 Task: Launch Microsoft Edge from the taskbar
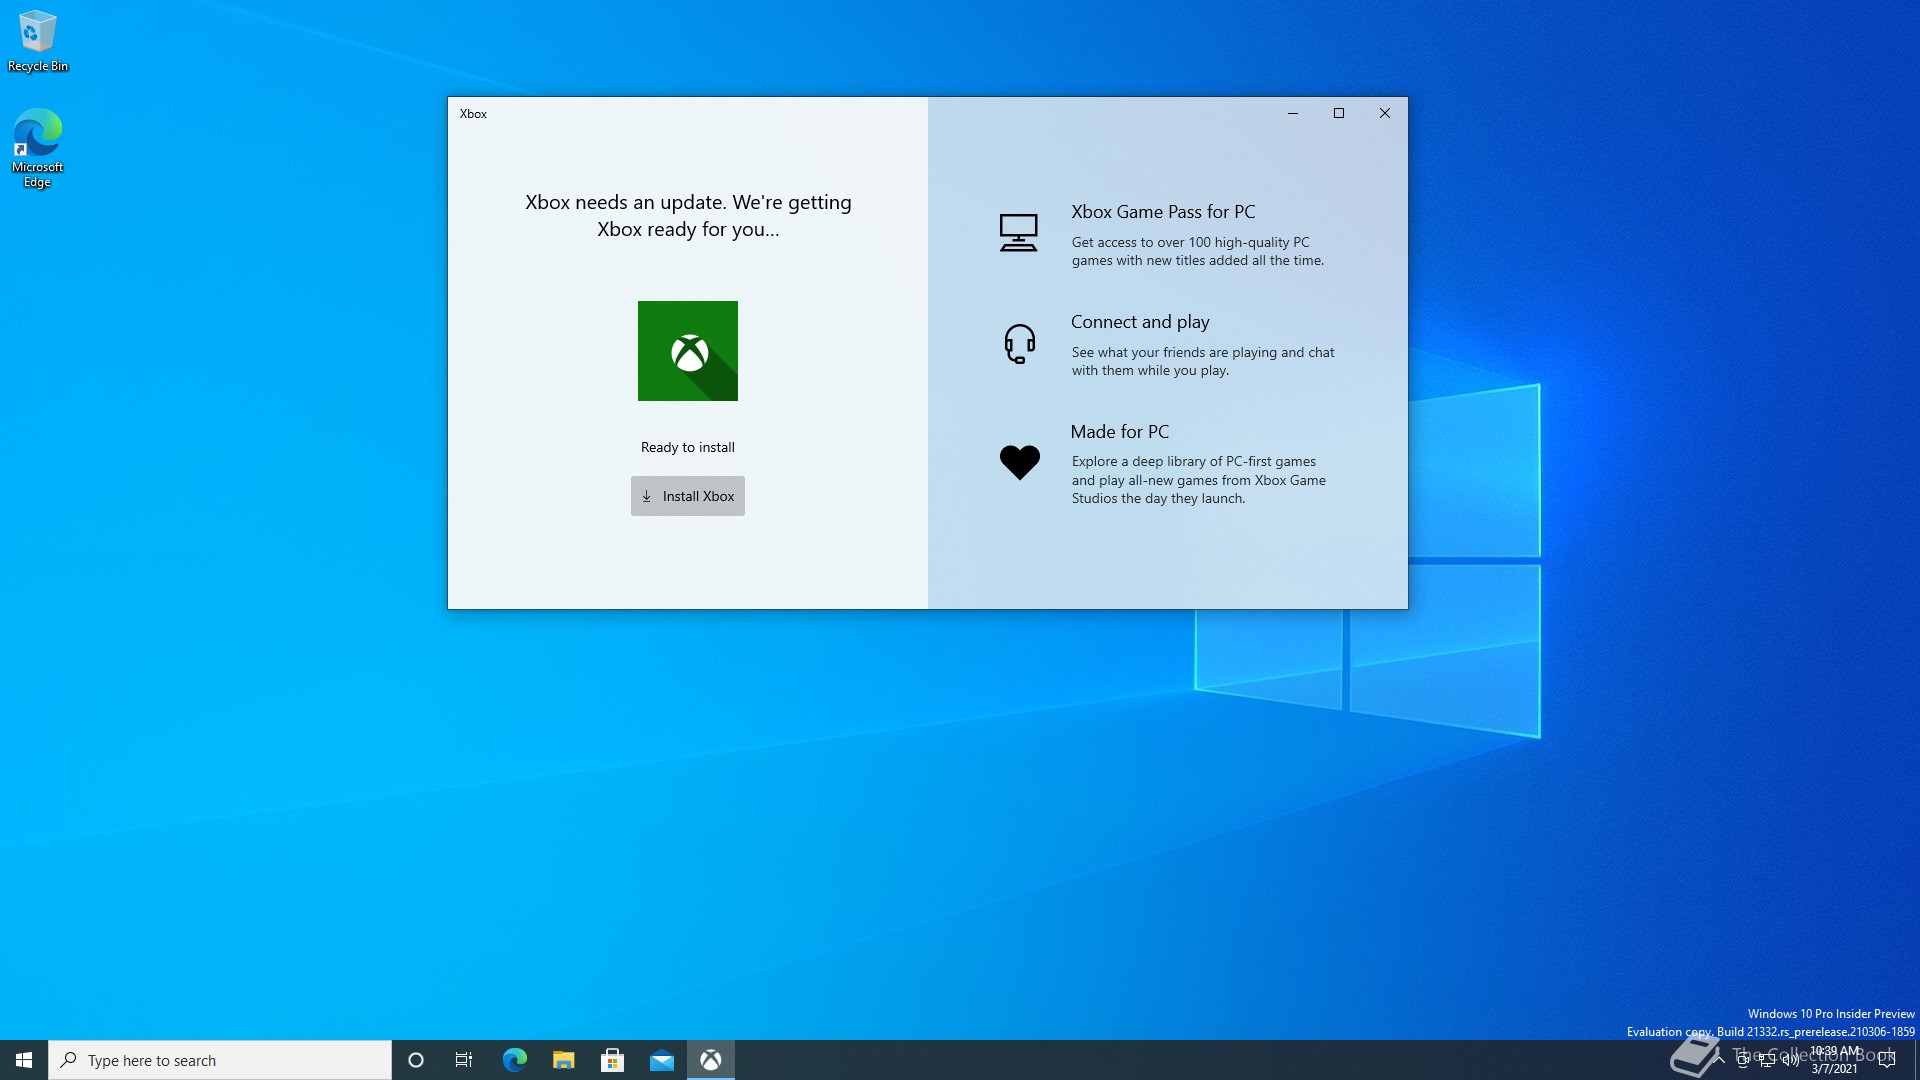[x=514, y=1060]
